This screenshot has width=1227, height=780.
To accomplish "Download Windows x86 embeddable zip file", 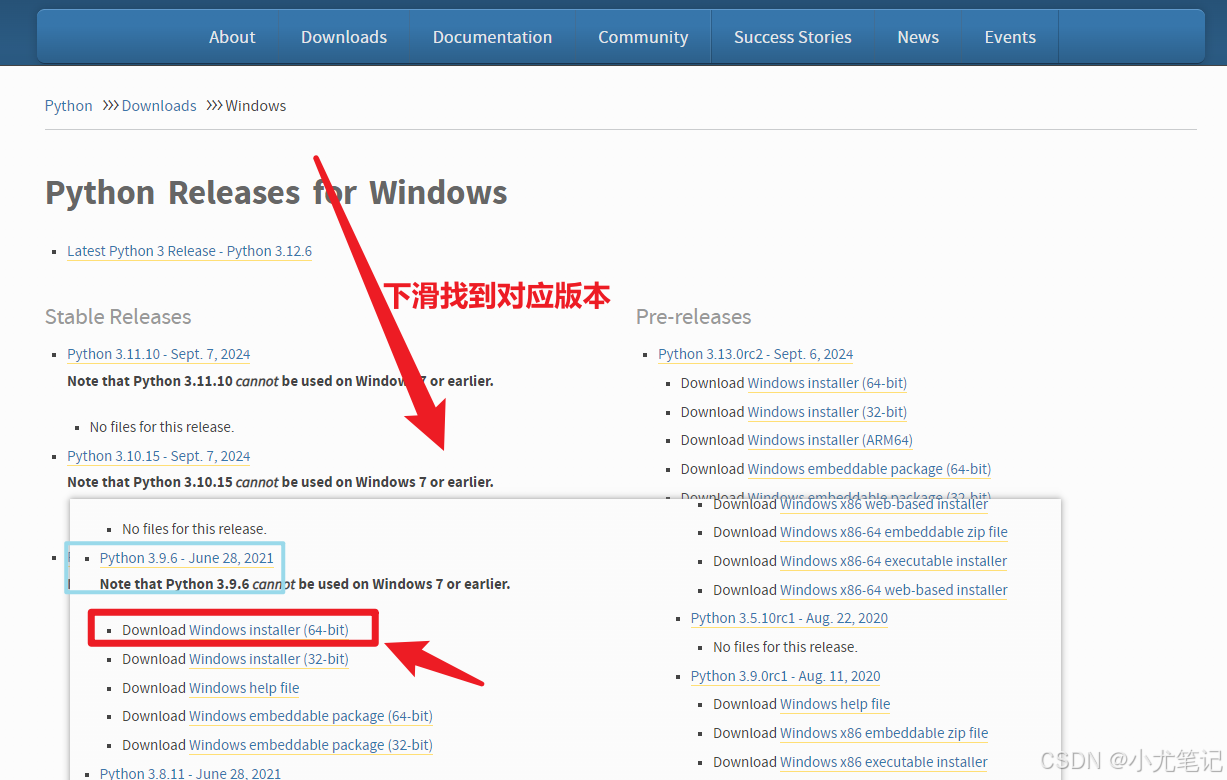I will [x=884, y=733].
